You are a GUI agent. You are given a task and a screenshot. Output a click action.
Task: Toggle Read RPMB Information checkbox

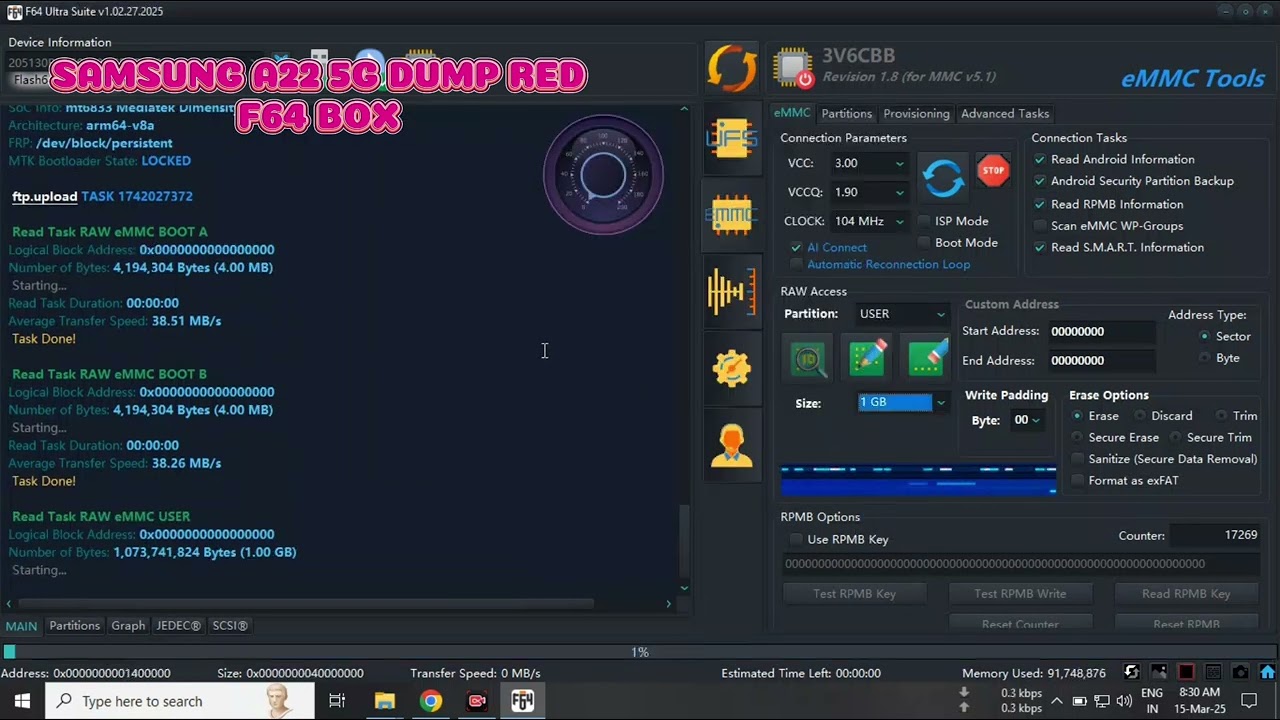tap(1040, 204)
